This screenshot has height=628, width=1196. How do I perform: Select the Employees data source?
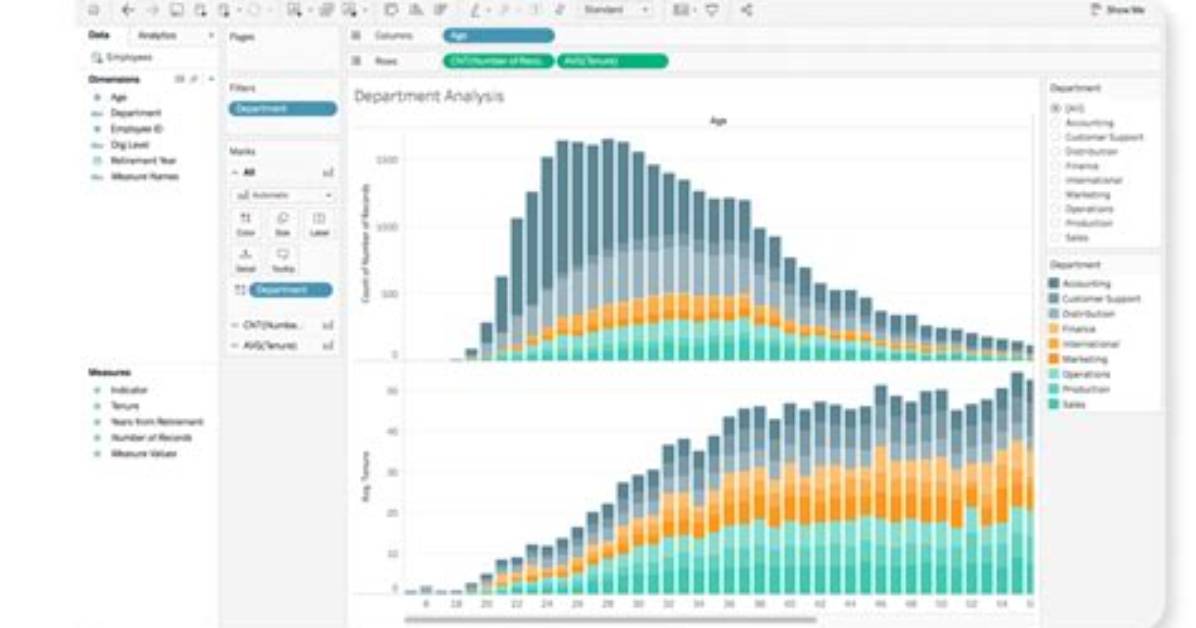pos(122,57)
